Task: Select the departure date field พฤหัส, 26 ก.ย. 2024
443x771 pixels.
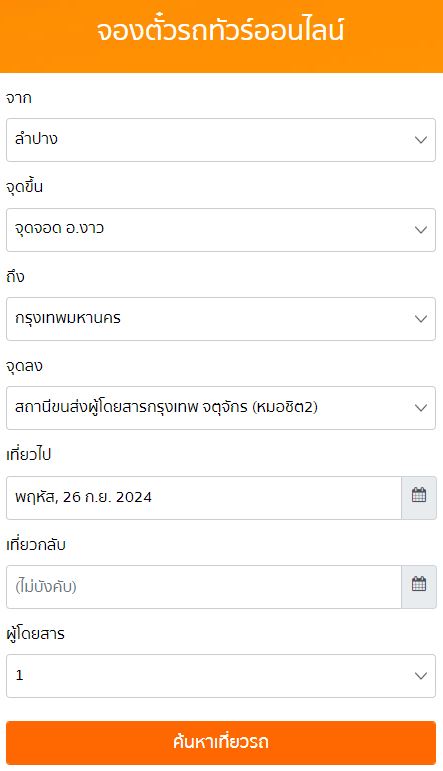Action: click(x=204, y=497)
